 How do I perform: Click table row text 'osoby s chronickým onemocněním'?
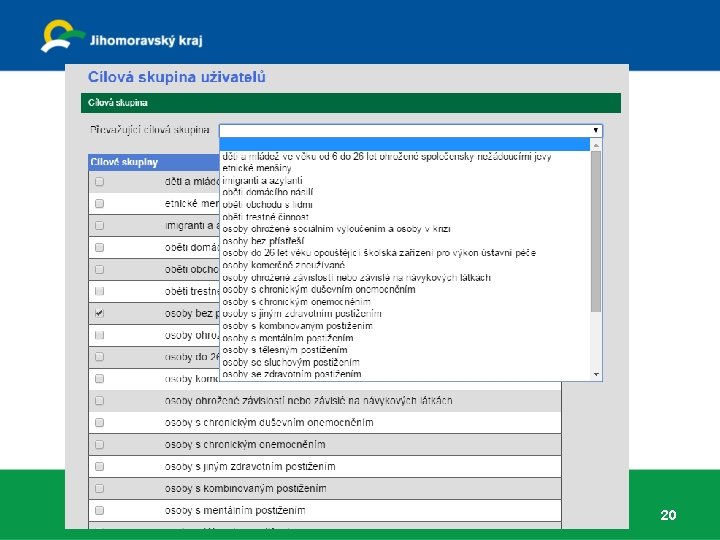pos(245,444)
